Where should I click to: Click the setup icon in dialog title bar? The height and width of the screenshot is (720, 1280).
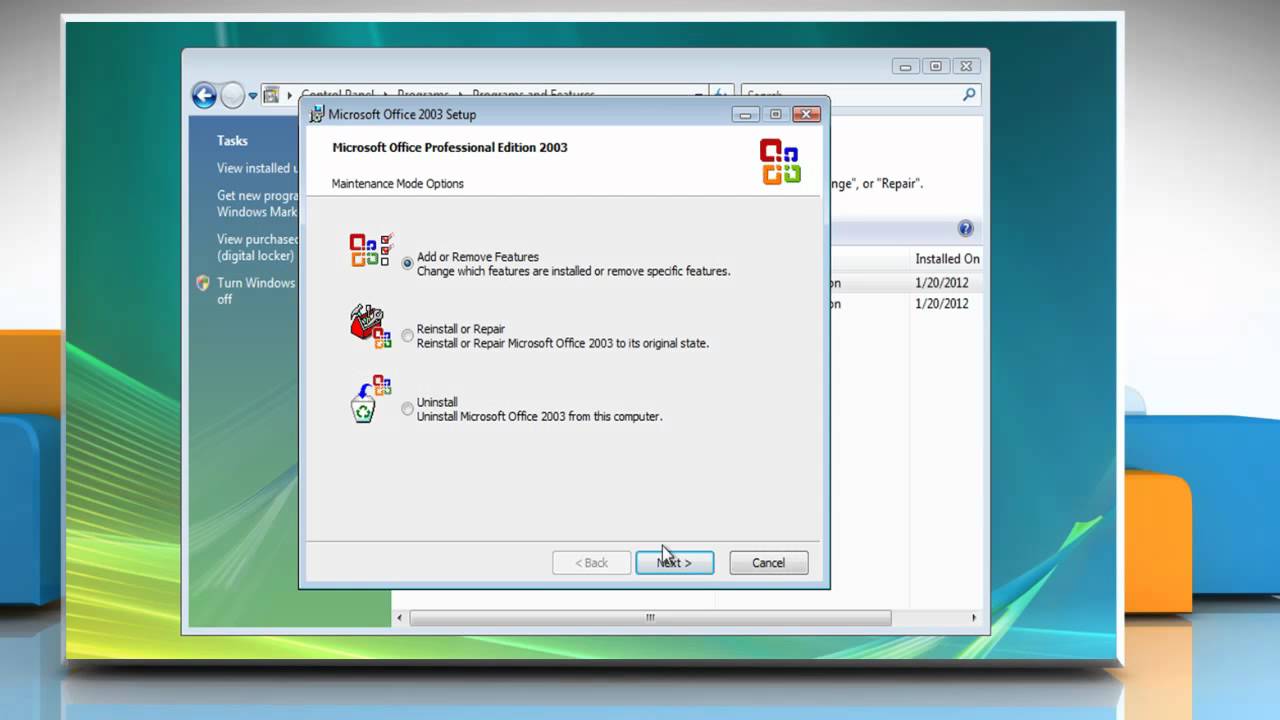pyautogui.click(x=317, y=114)
